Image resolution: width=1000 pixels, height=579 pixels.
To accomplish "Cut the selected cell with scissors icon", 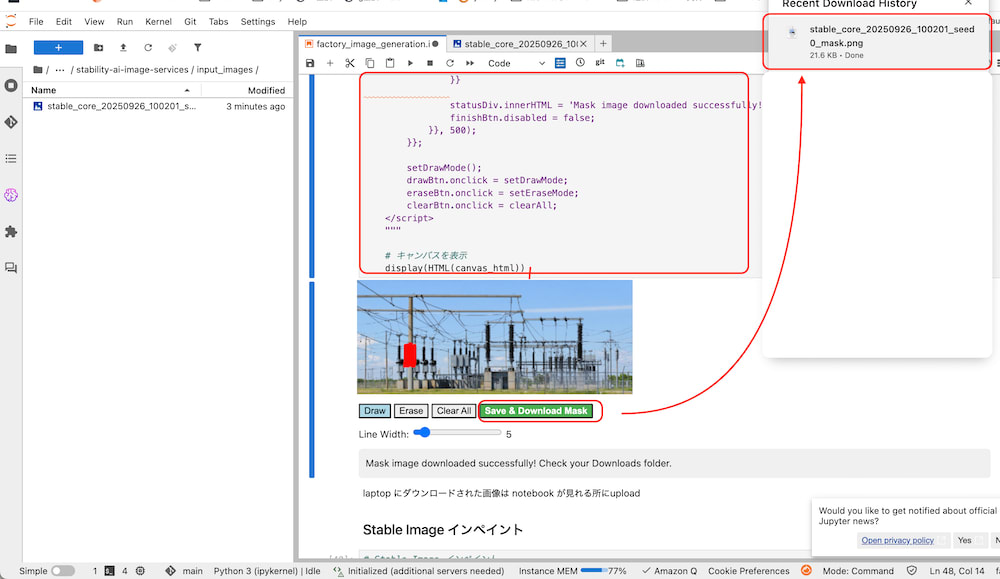I will [x=349, y=63].
